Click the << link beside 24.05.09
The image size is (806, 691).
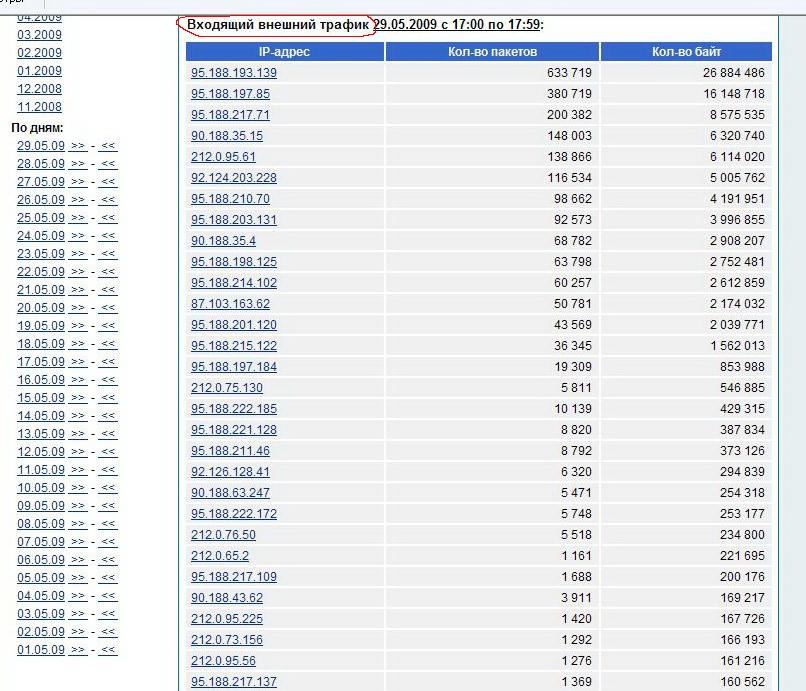tap(108, 236)
